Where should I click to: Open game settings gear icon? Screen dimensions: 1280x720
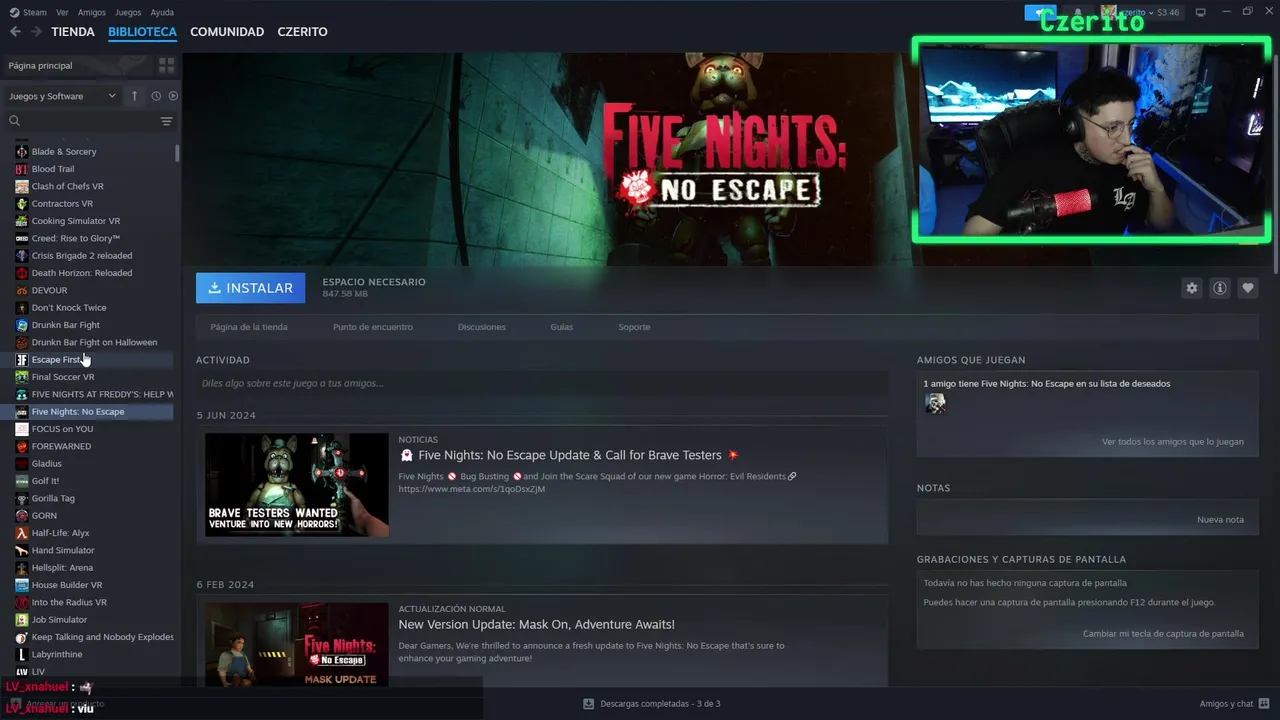click(1191, 288)
